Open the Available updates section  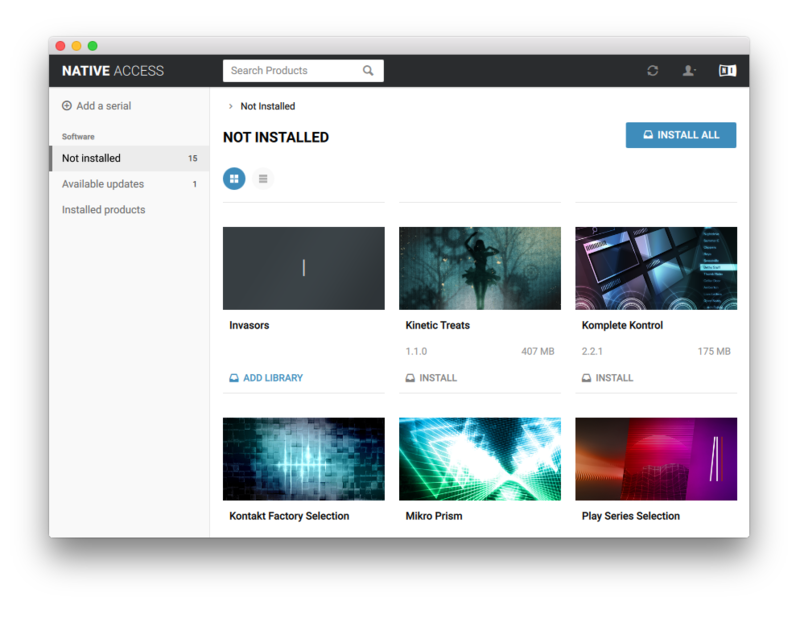click(x=129, y=184)
